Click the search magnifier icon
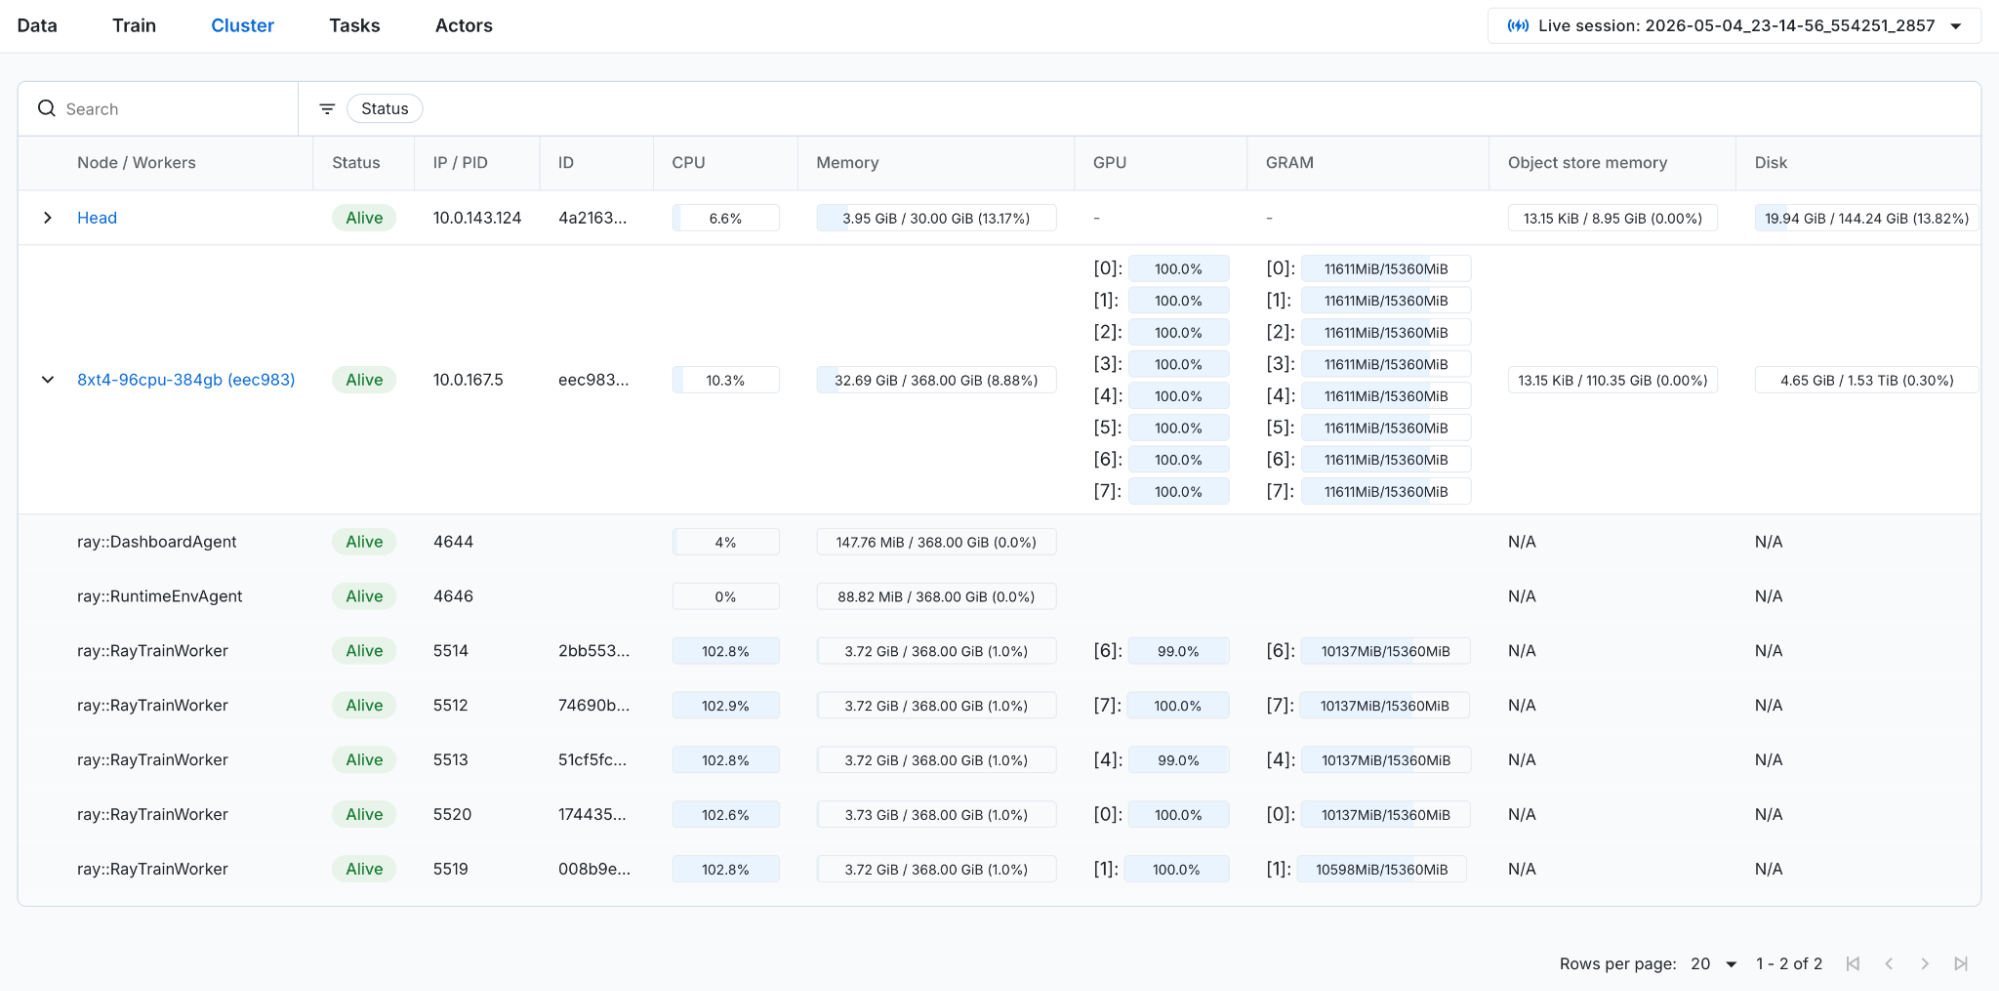The height and width of the screenshot is (991, 1999). pyautogui.click(x=46, y=108)
